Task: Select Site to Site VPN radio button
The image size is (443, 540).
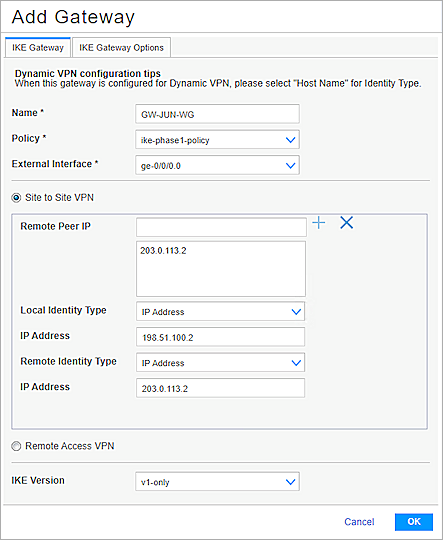Action: pos(16,198)
